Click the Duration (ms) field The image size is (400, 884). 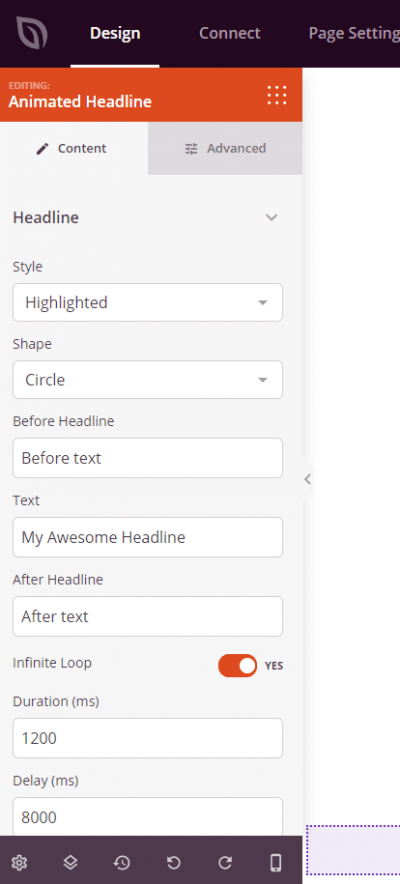(x=148, y=738)
